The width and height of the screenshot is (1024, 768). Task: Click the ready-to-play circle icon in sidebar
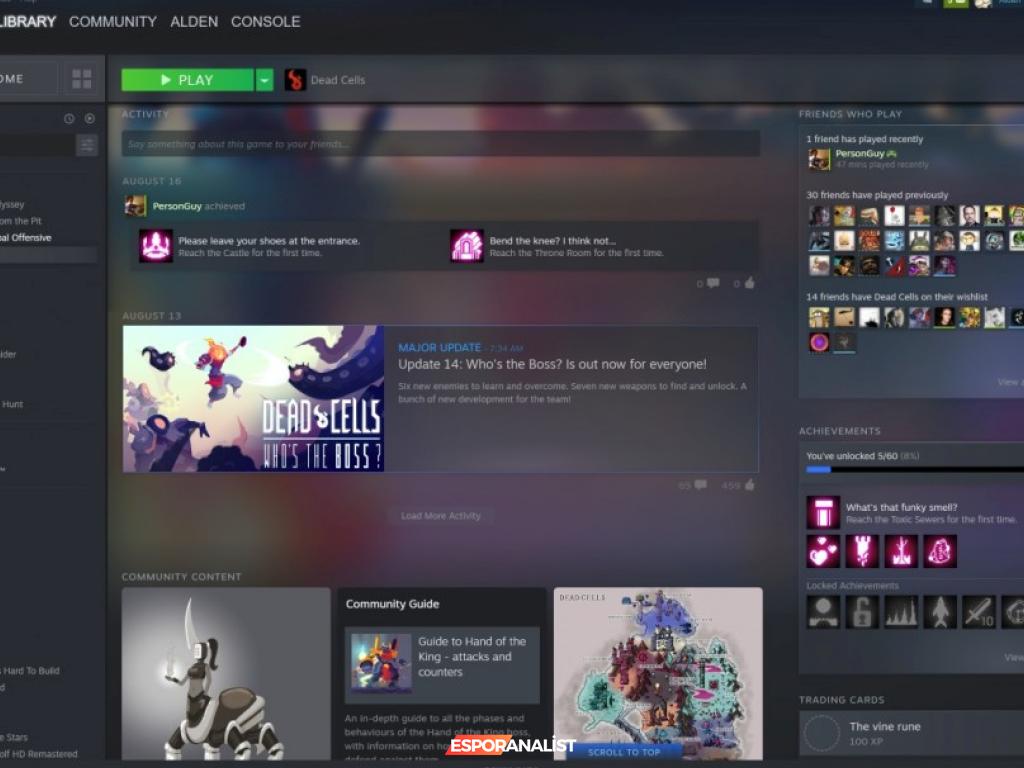[x=89, y=119]
